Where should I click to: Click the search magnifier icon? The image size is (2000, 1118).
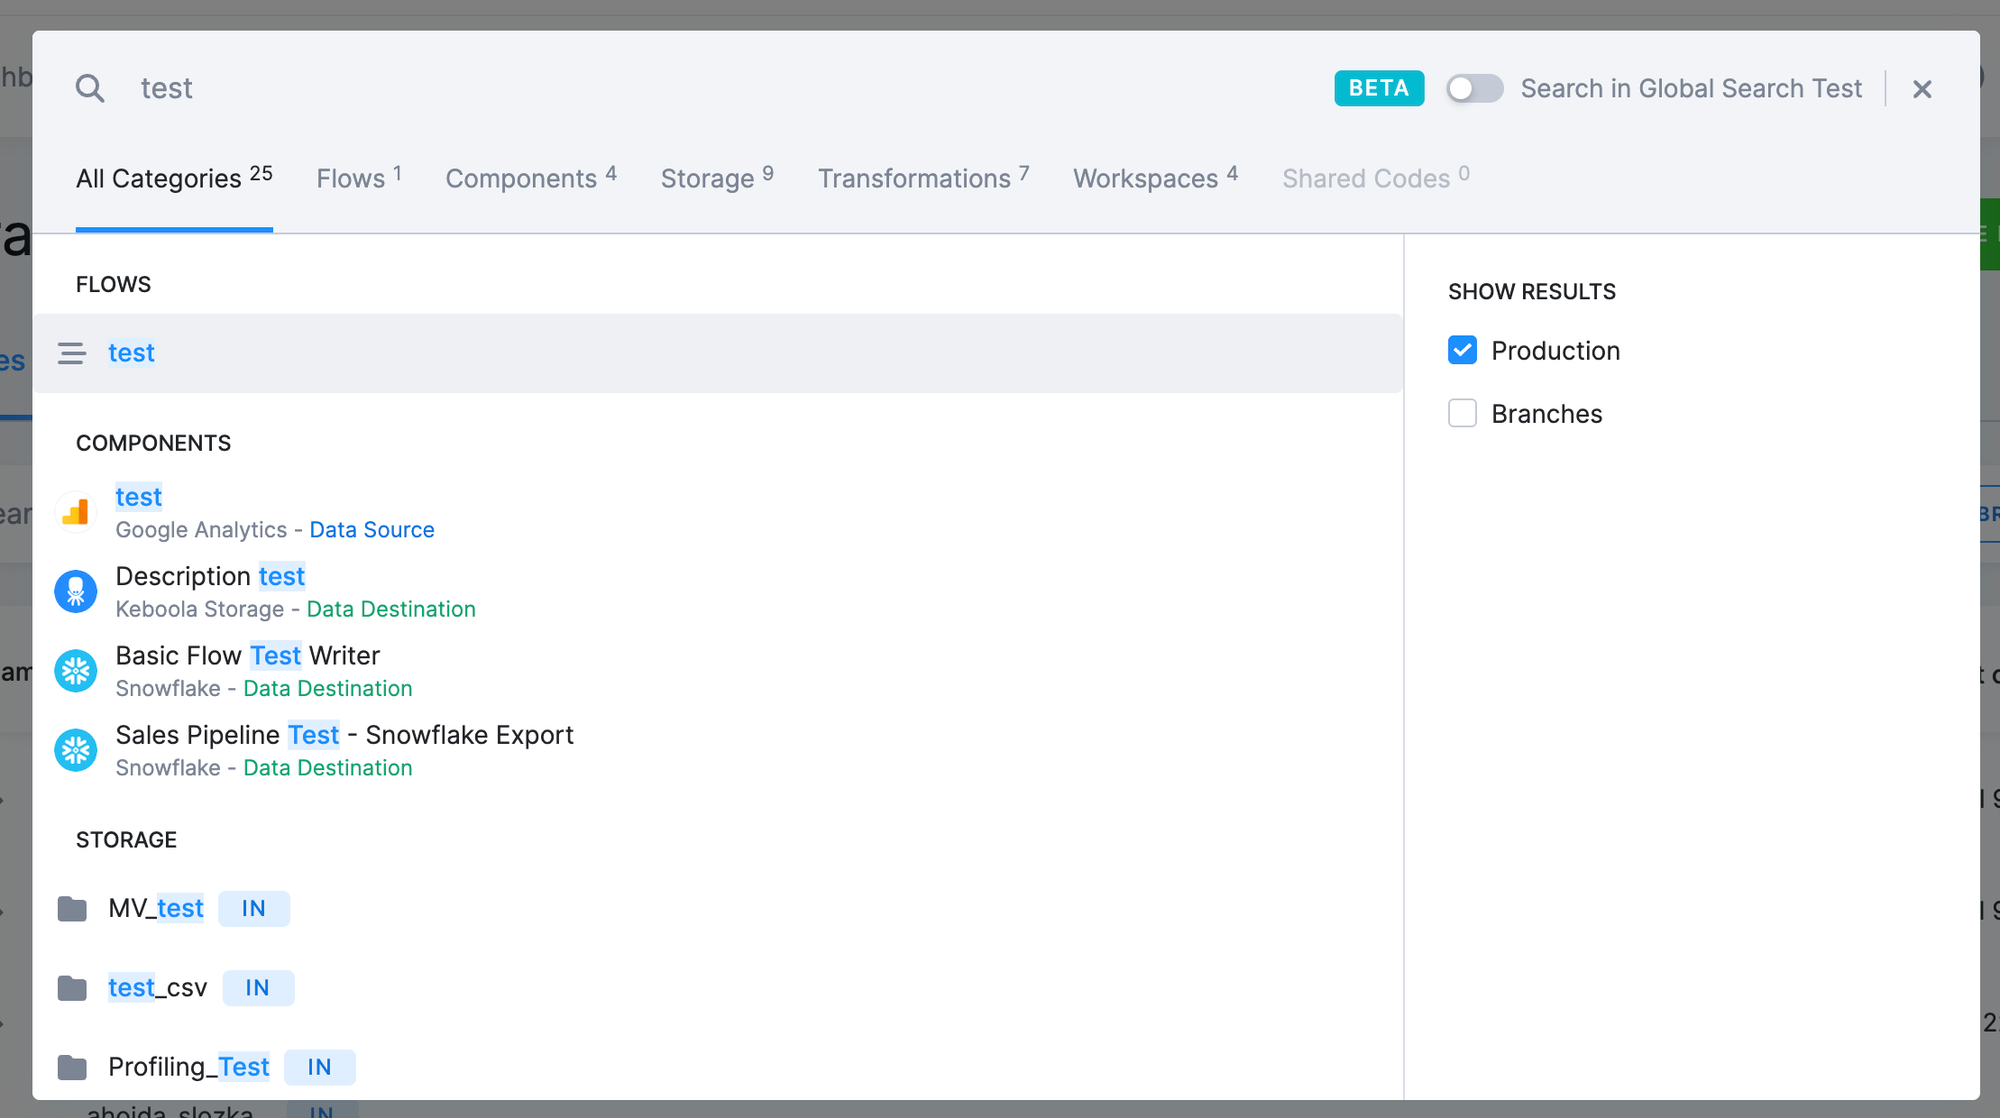pyautogui.click(x=90, y=88)
